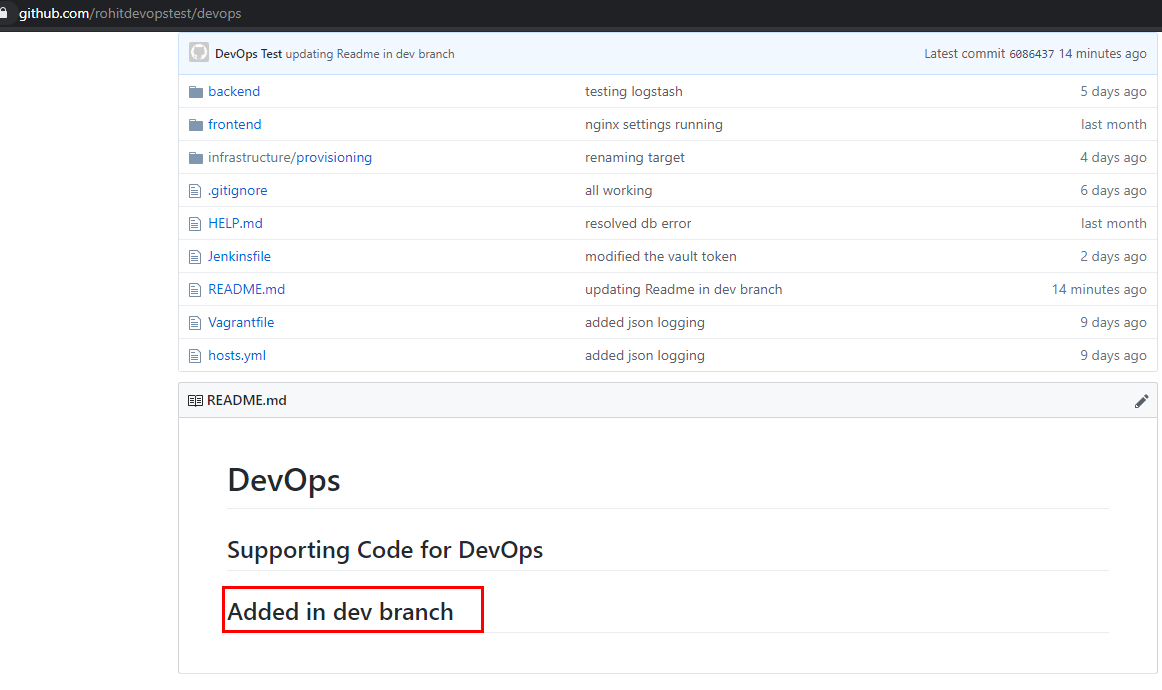Open the backend folder

pyautogui.click(x=234, y=91)
